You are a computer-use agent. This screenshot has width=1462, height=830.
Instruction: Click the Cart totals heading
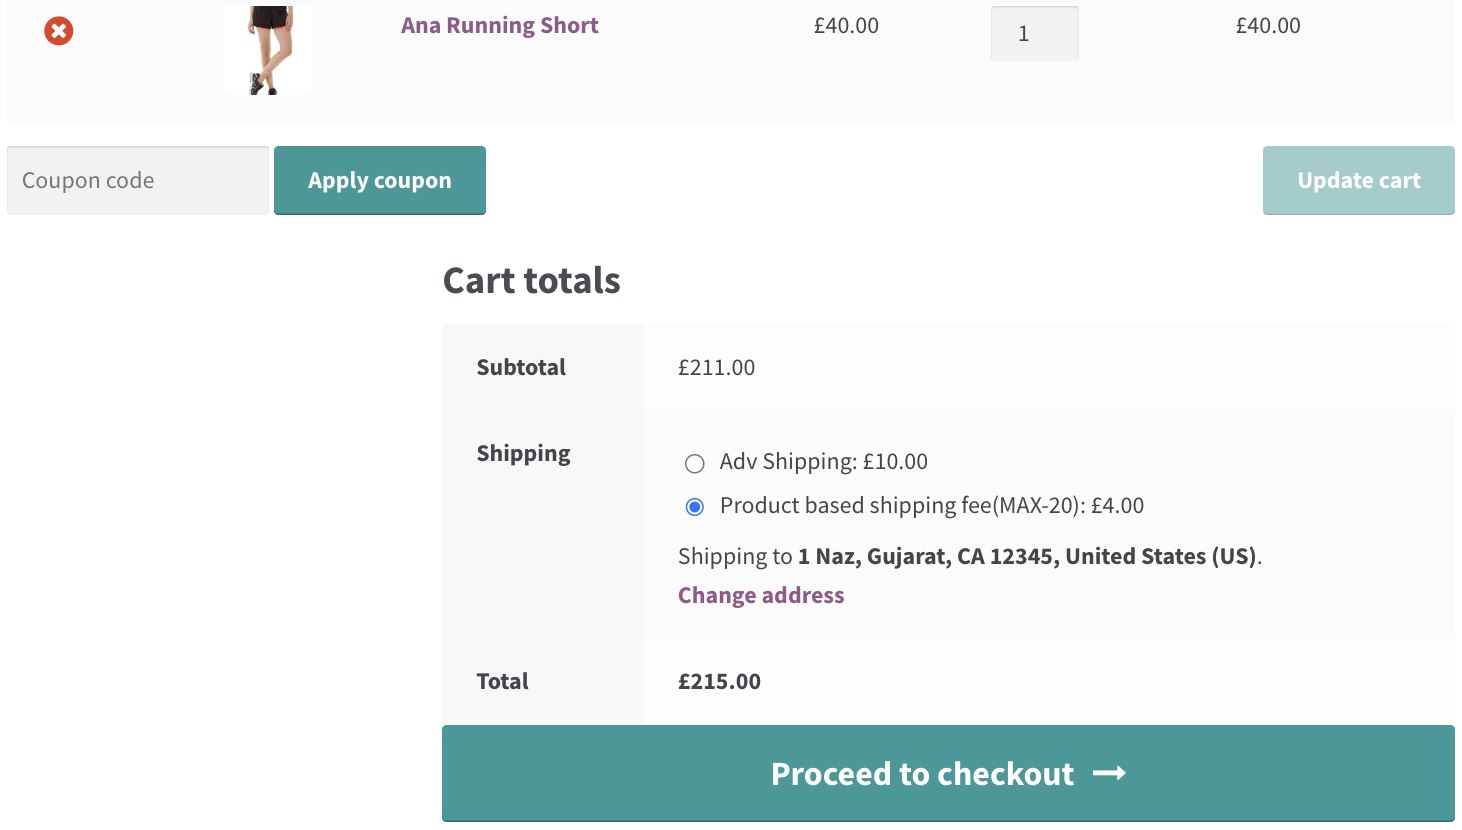(x=531, y=281)
